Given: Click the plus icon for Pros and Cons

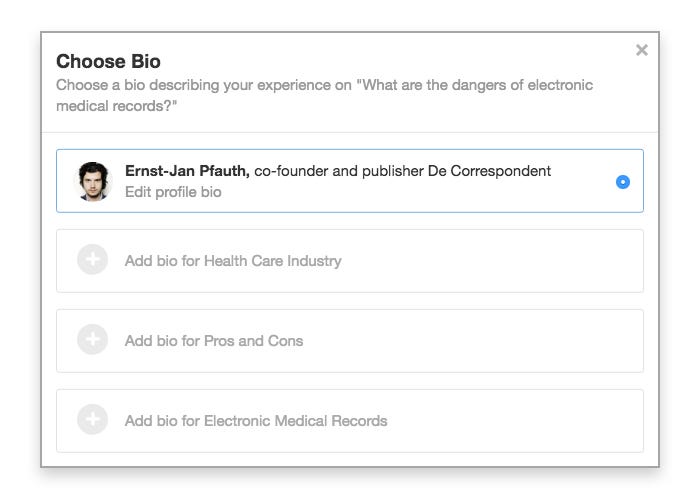Looking at the screenshot, I should [92, 339].
